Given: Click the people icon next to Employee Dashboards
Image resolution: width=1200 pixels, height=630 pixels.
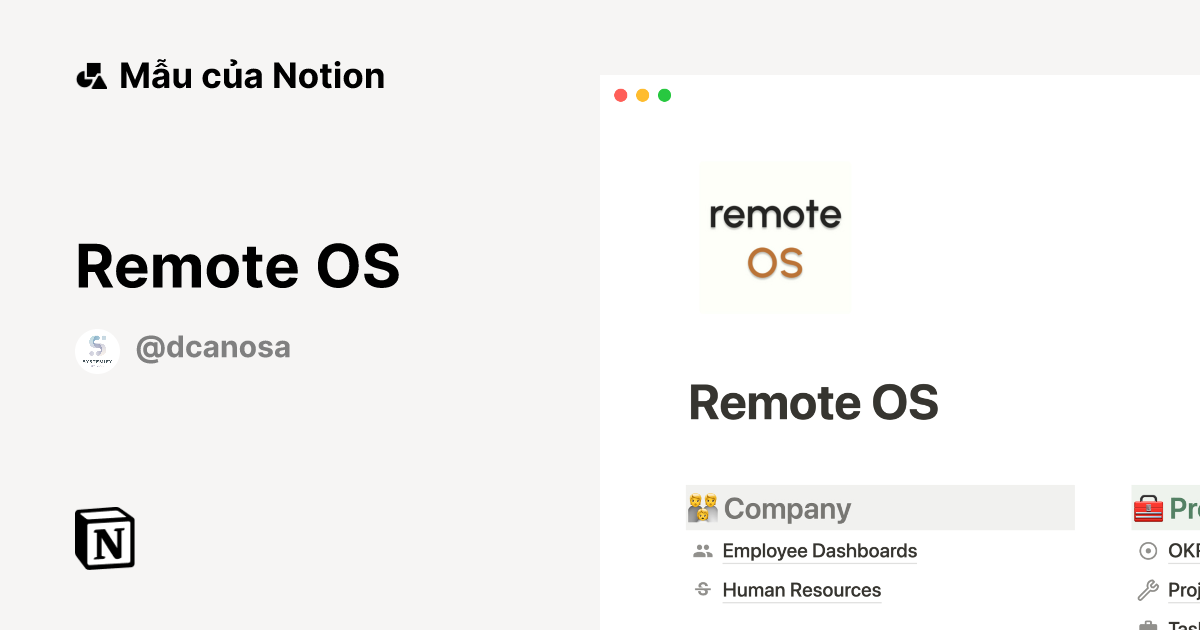Looking at the screenshot, I should coord(702,550).
